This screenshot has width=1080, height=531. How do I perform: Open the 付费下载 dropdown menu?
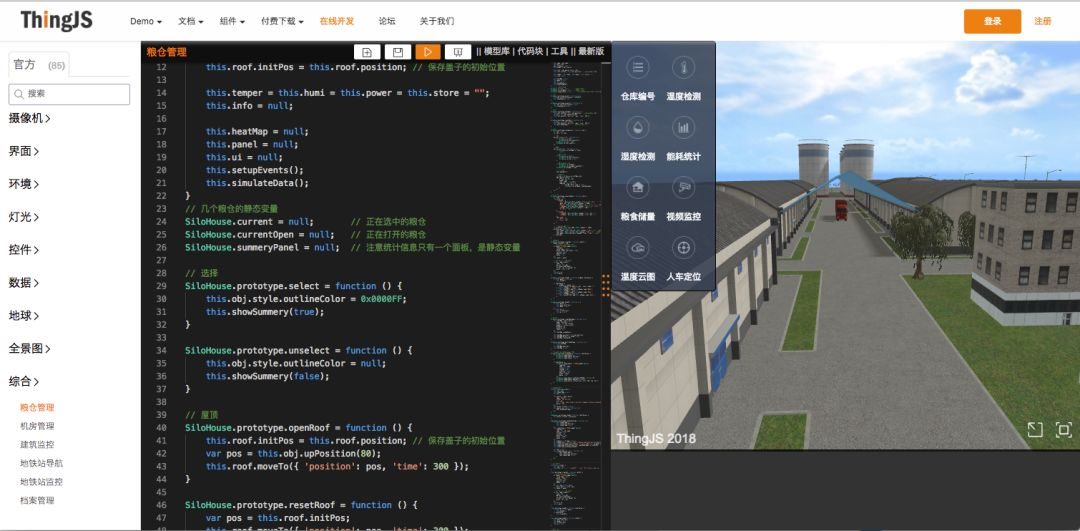click(x=282, y=21)
